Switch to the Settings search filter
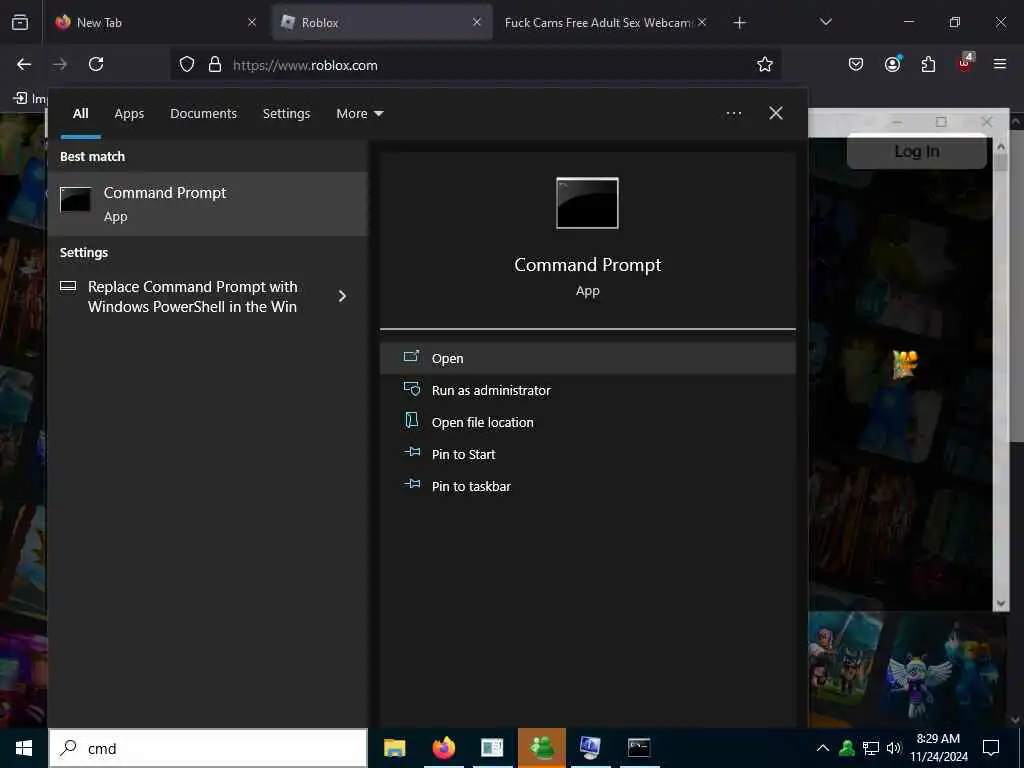The height and width of the screenshot is (768, 1024). 286,114
